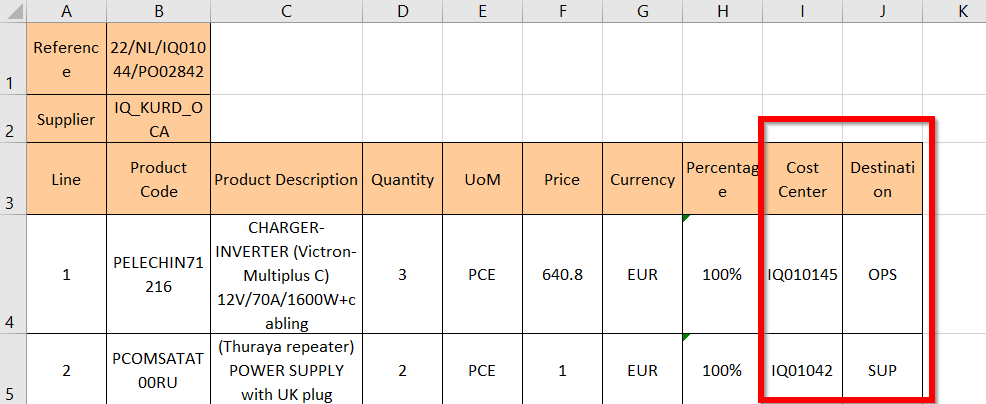986x404 pixels.
Task: Click the column C header
Action: [x=286, y=11]
